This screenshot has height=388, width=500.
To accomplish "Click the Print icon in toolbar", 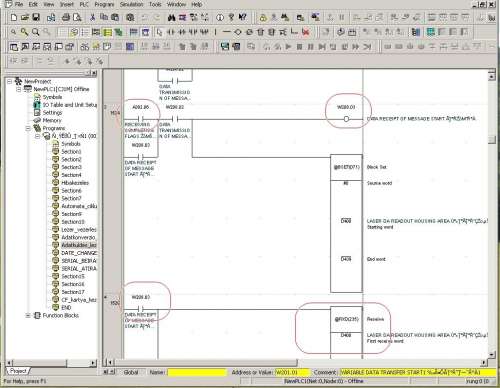I will click(x=66, y=17).
